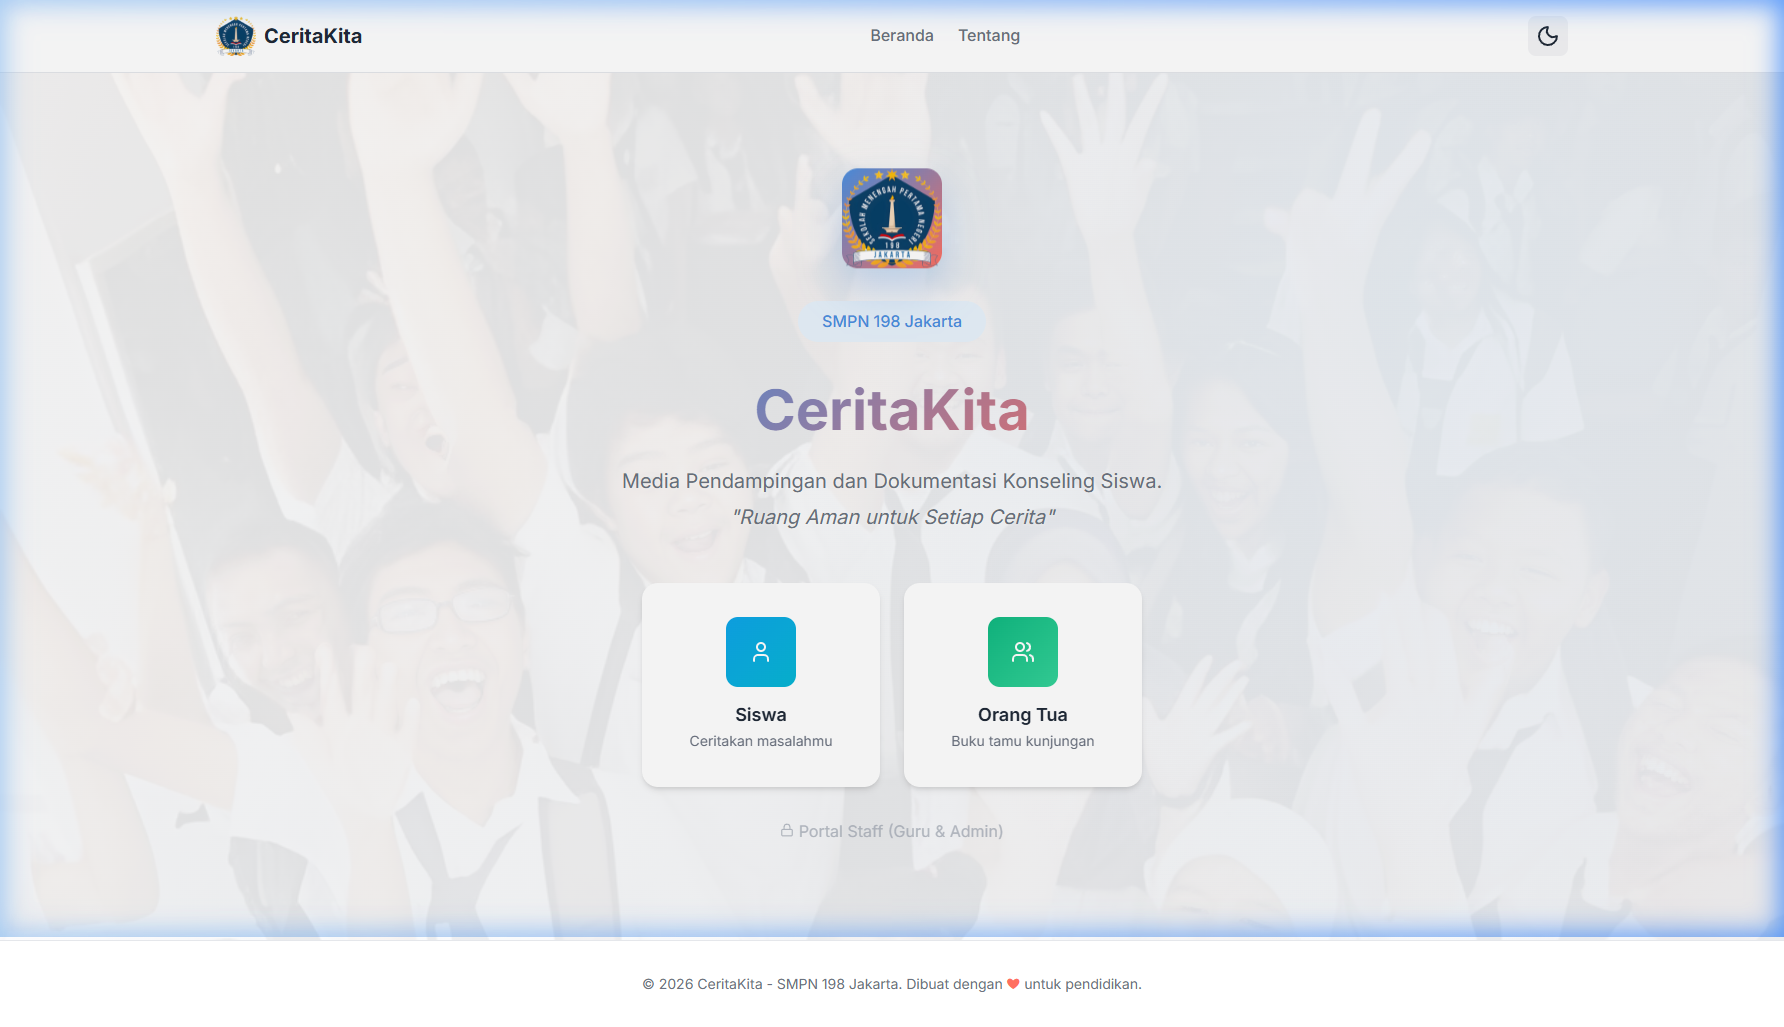This screenshot has height=1027, width=1784.
Task: Click the Media Pendampingan subtitle text
Action: tap(891, 480)
